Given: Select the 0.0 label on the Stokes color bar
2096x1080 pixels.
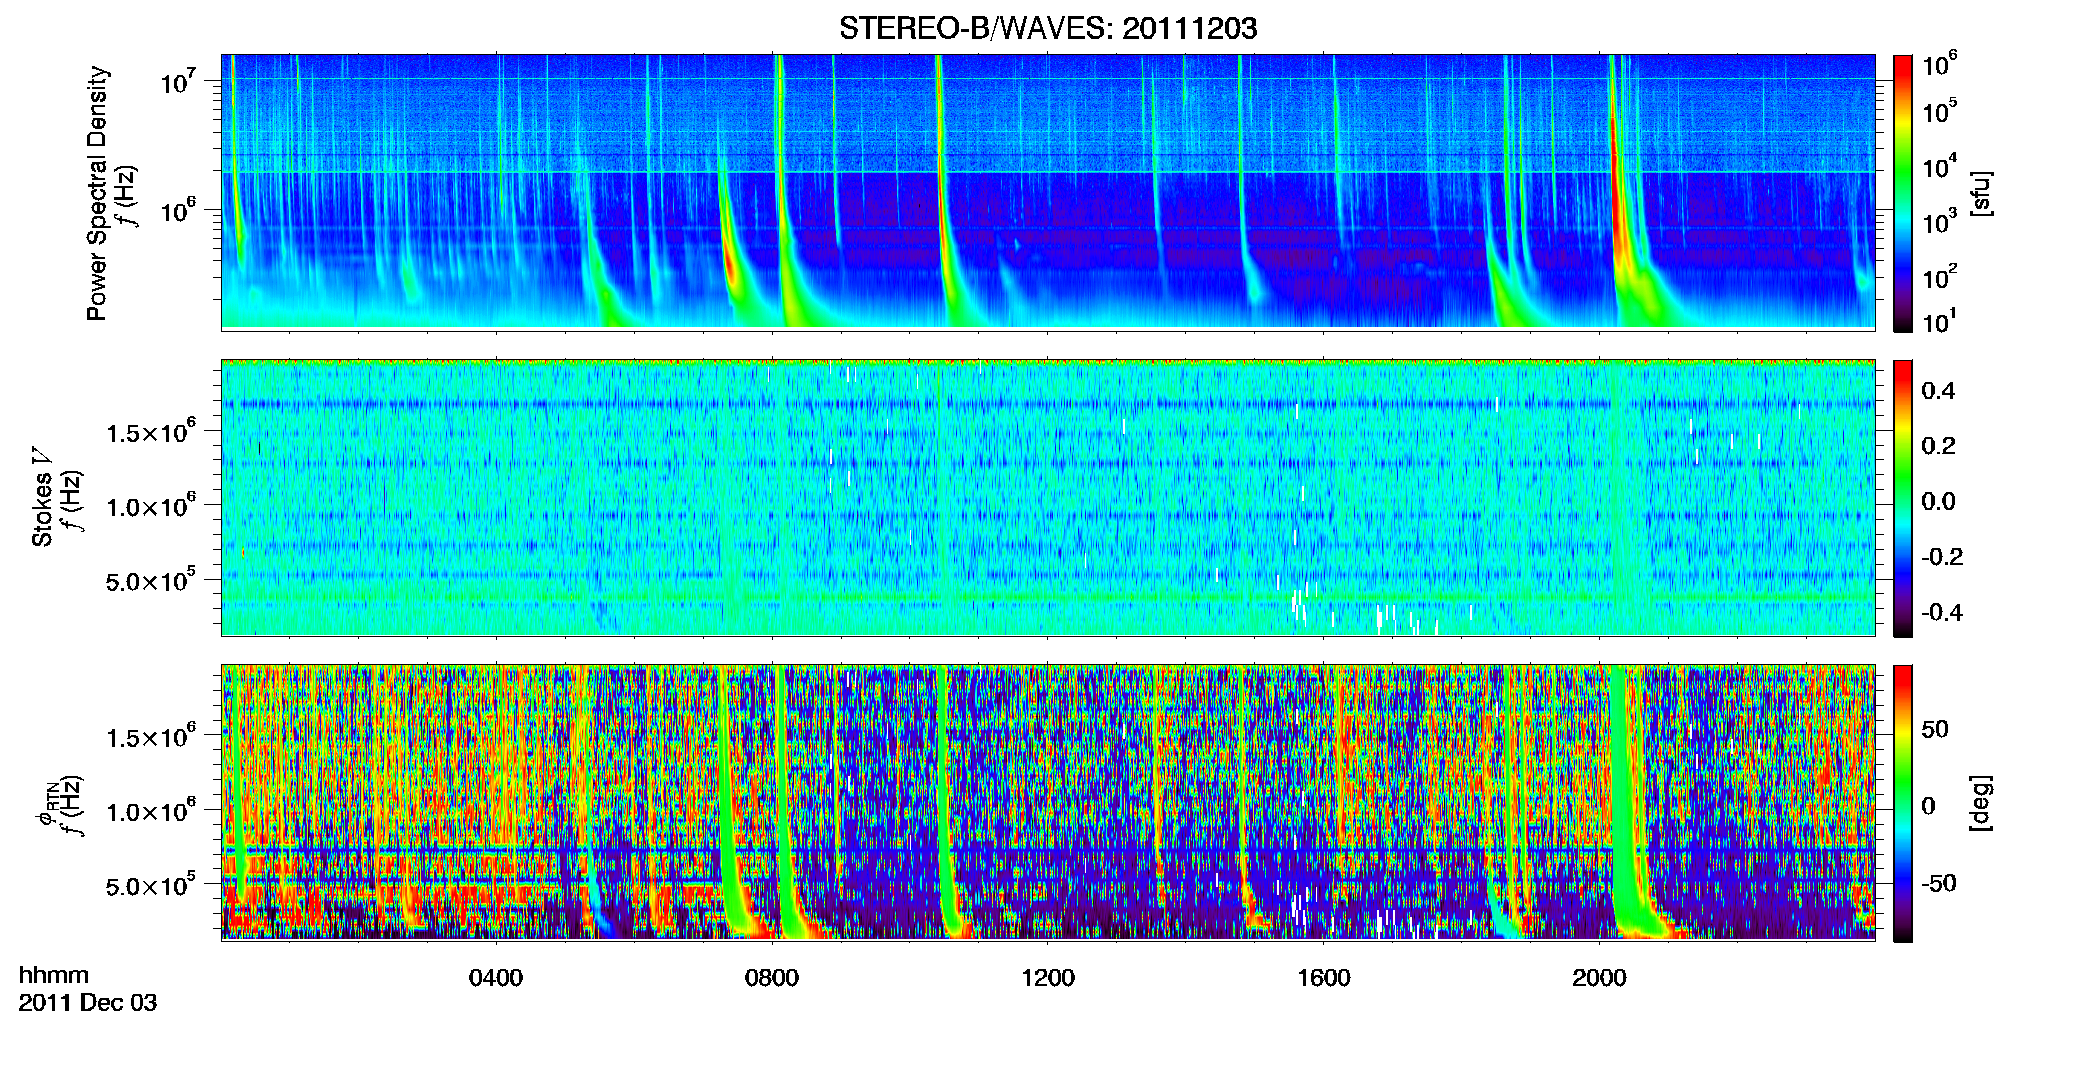Looking at the screenshot, I should pos(1938,501).
